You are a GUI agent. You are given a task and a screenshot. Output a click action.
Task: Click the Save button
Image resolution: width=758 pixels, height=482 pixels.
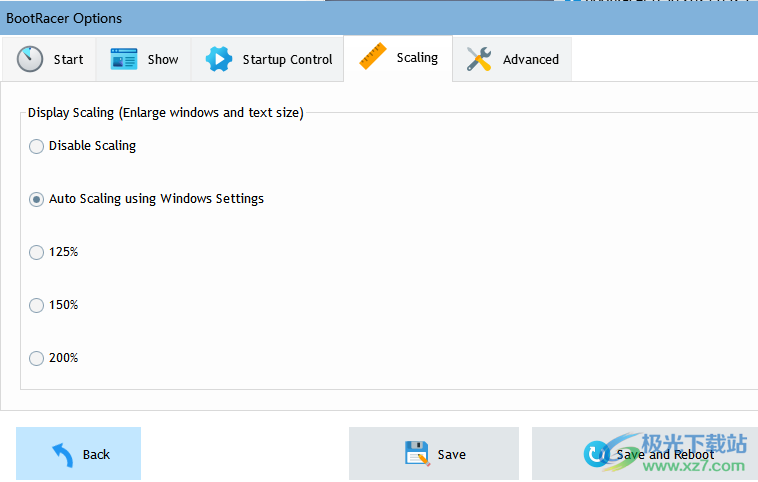[x=434, y=453]
